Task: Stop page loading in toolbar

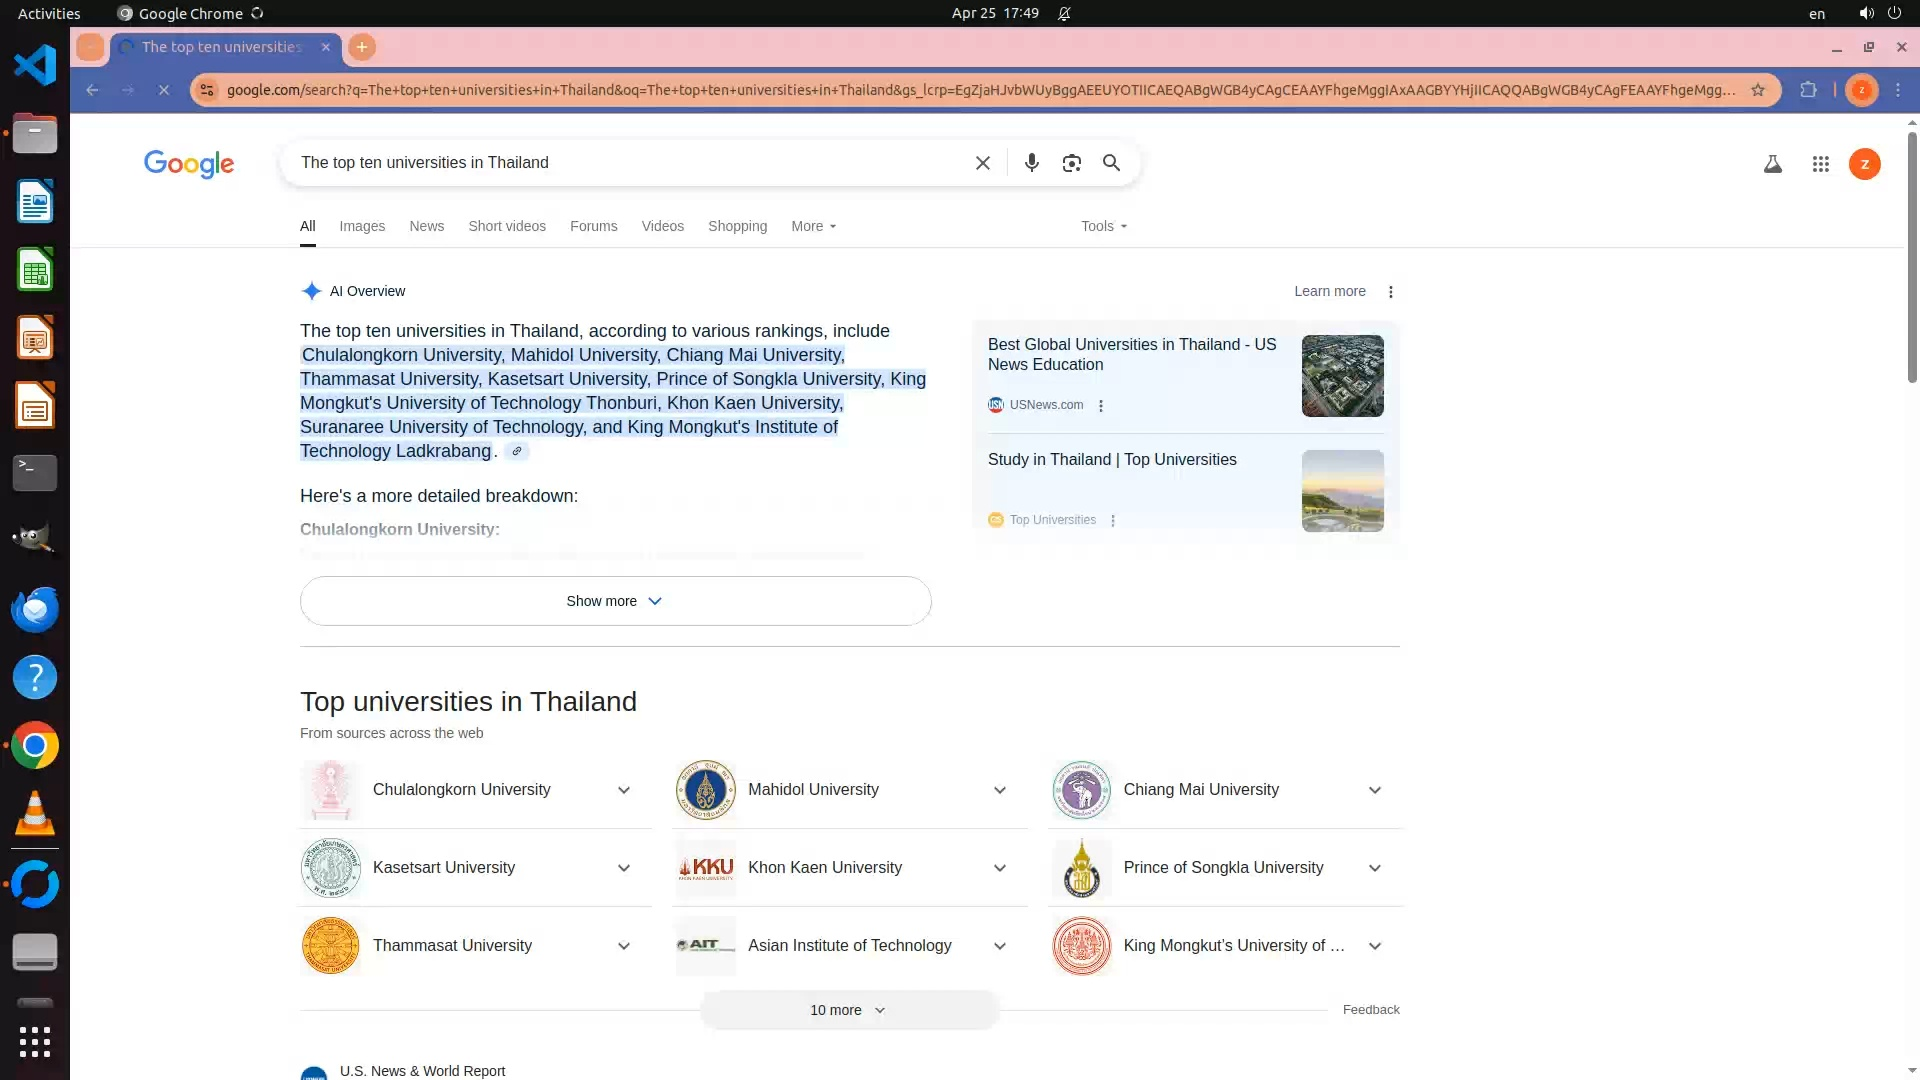Action: coord(164,90)
